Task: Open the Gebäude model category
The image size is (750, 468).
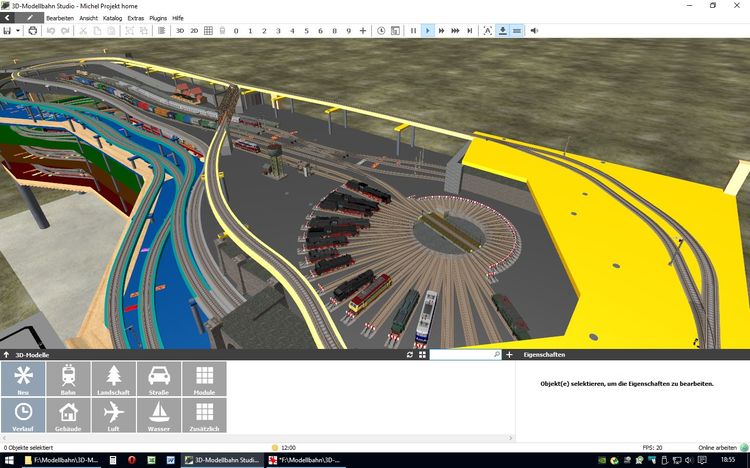Action: tap(69, 414)
